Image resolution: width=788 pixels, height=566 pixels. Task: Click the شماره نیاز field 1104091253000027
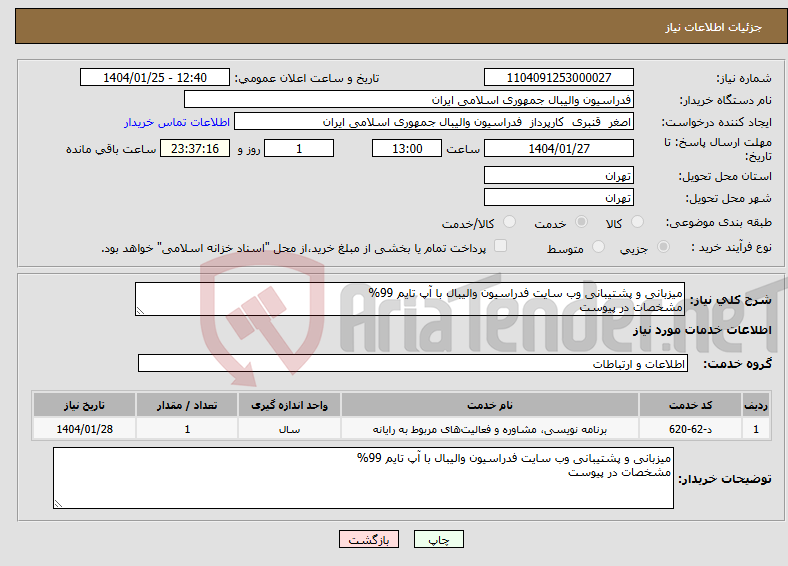559,77
